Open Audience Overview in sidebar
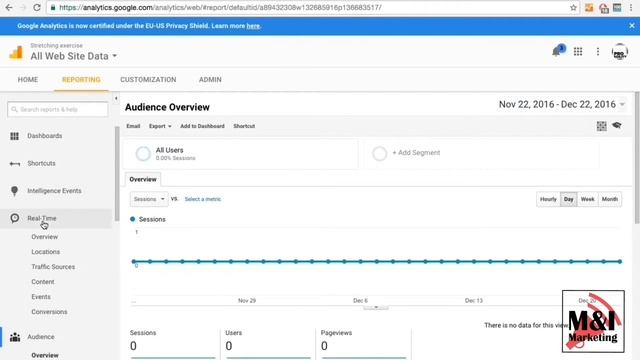640x360 pixels. click(45, 355)
